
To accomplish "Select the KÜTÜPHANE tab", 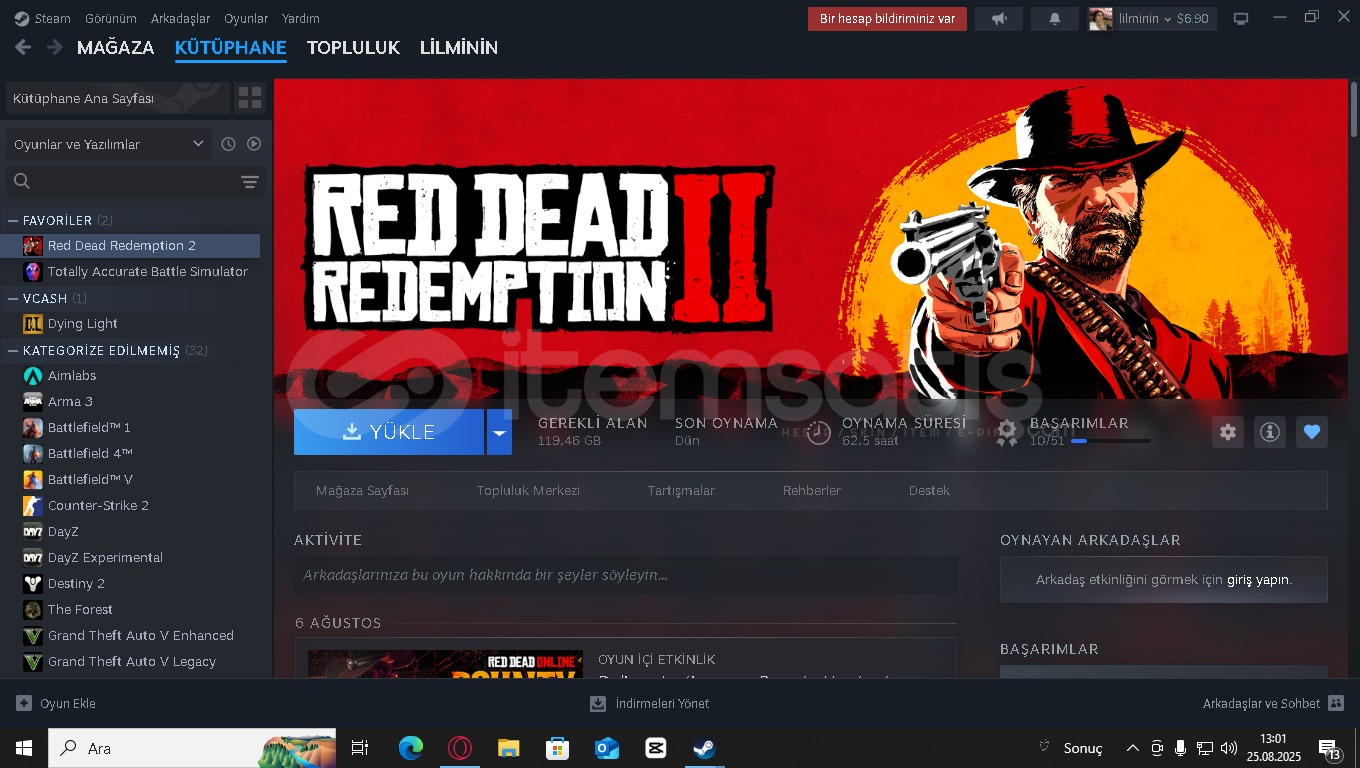I will (x=231, y=47).
